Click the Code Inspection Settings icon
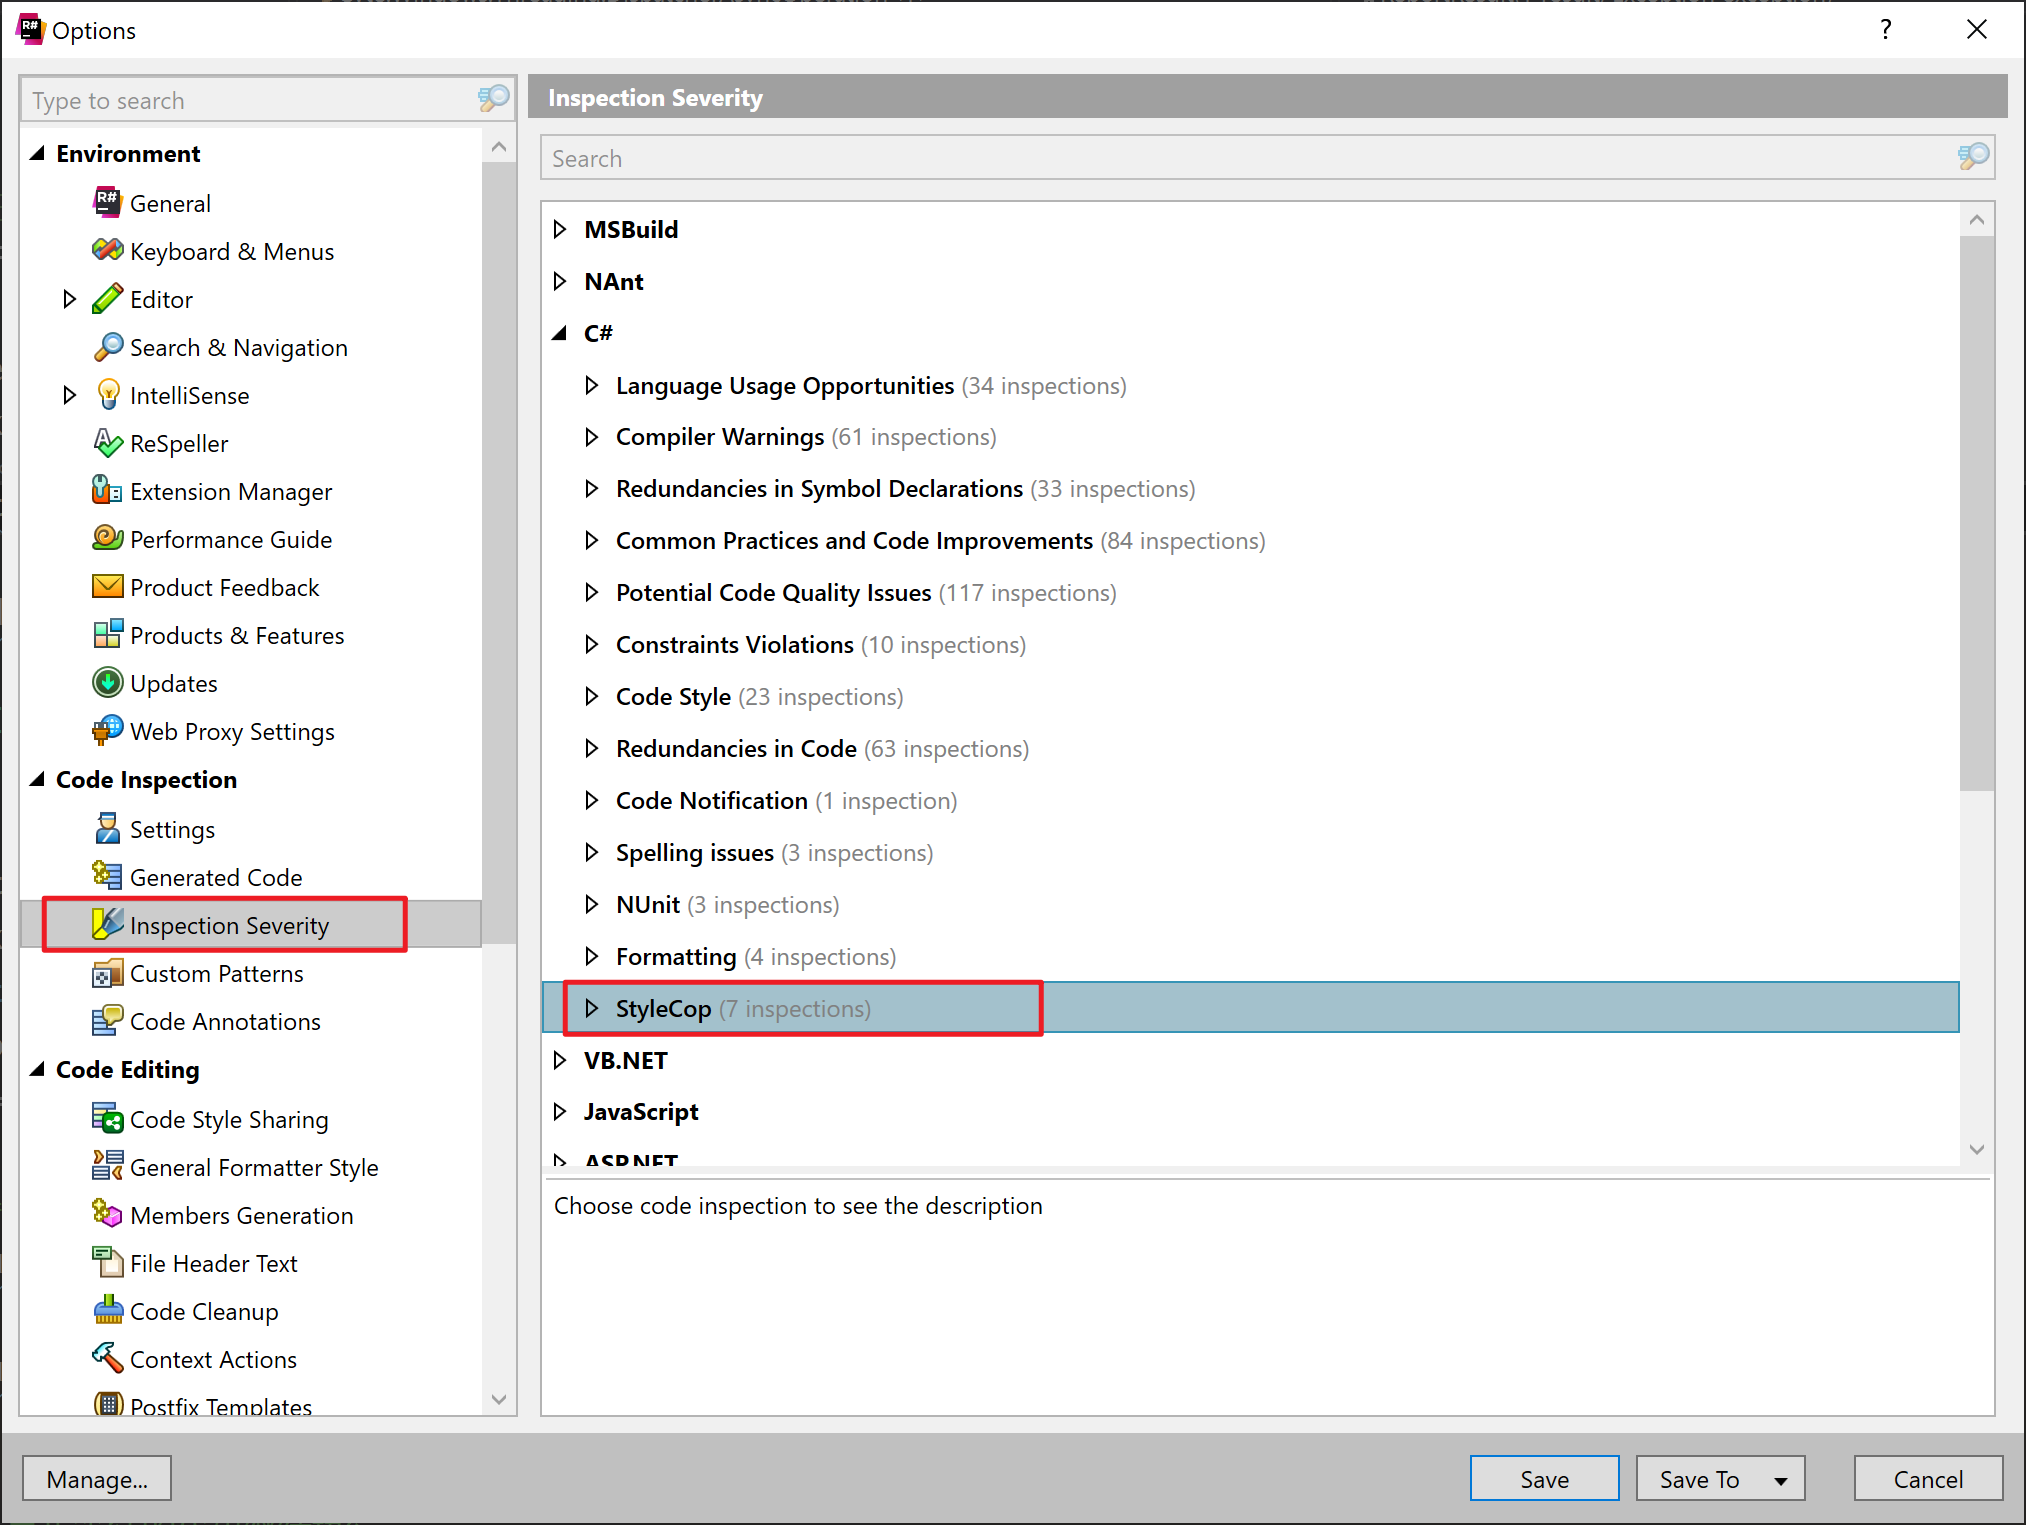Image resolution: width=2026 pixels, height=1525 pixels. coord(107,828)
